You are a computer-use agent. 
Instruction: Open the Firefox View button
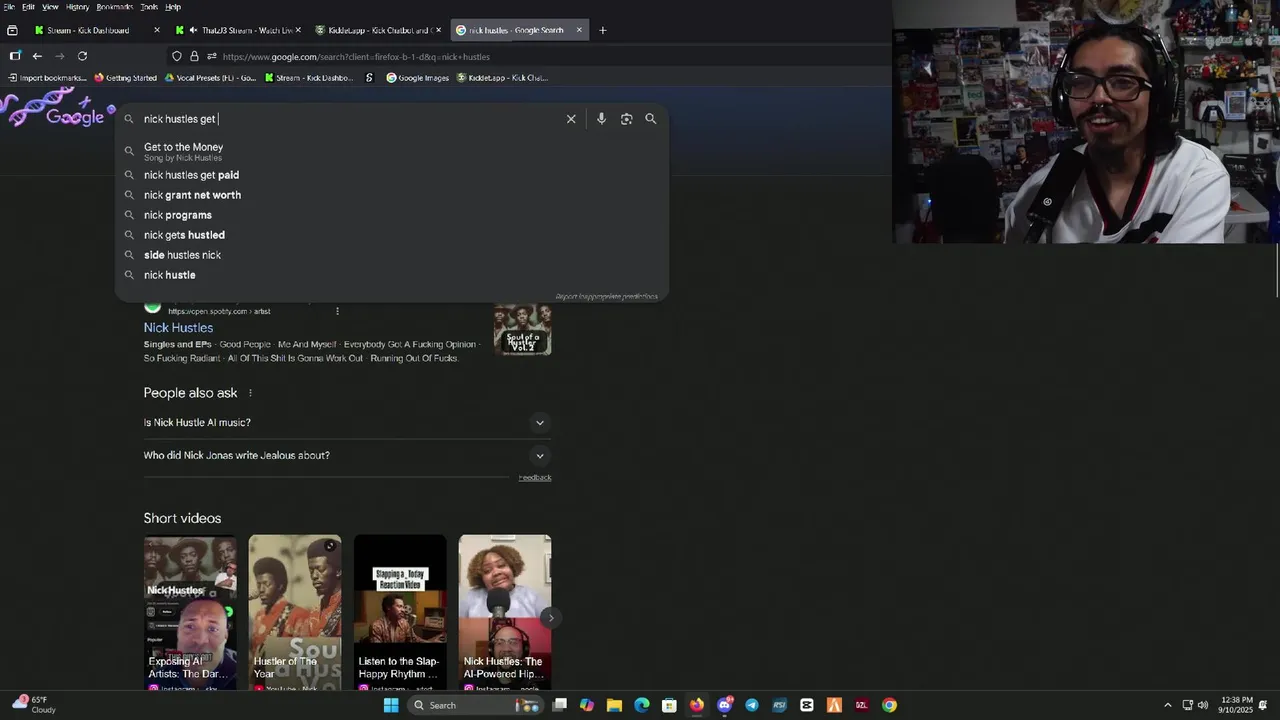12,30
